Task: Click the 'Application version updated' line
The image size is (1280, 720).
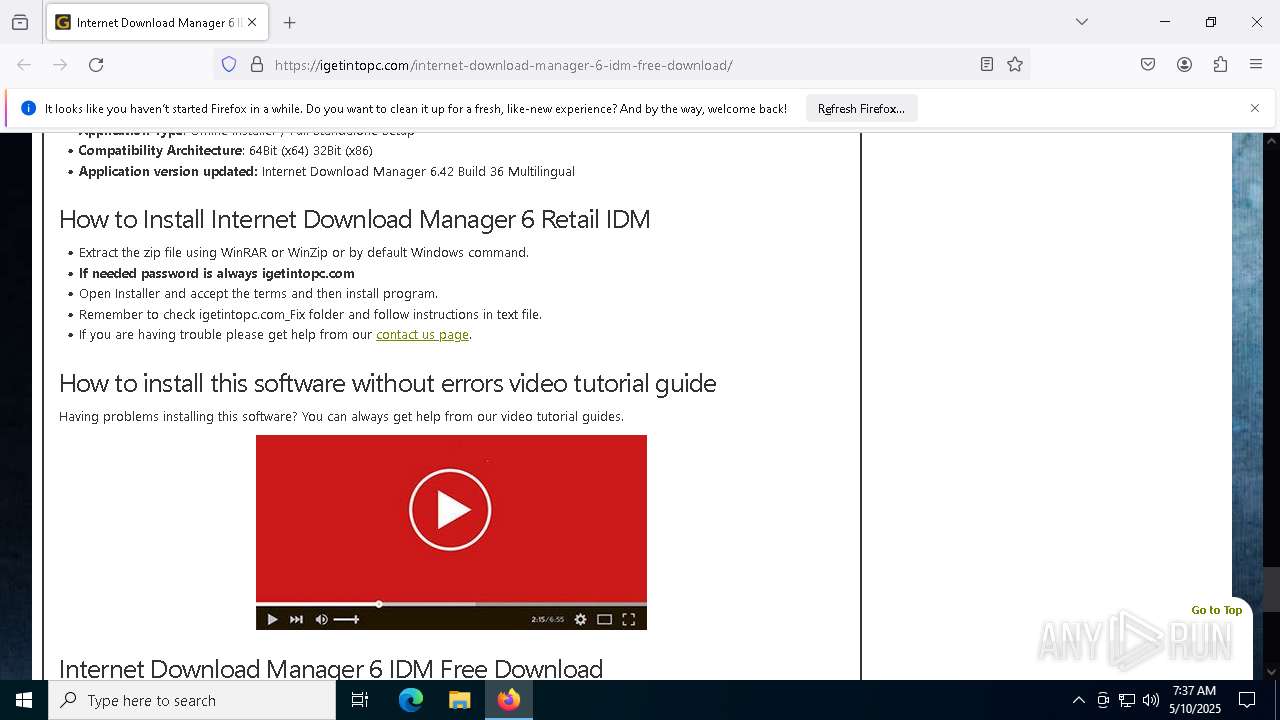Action: click(x=326, y=172)
